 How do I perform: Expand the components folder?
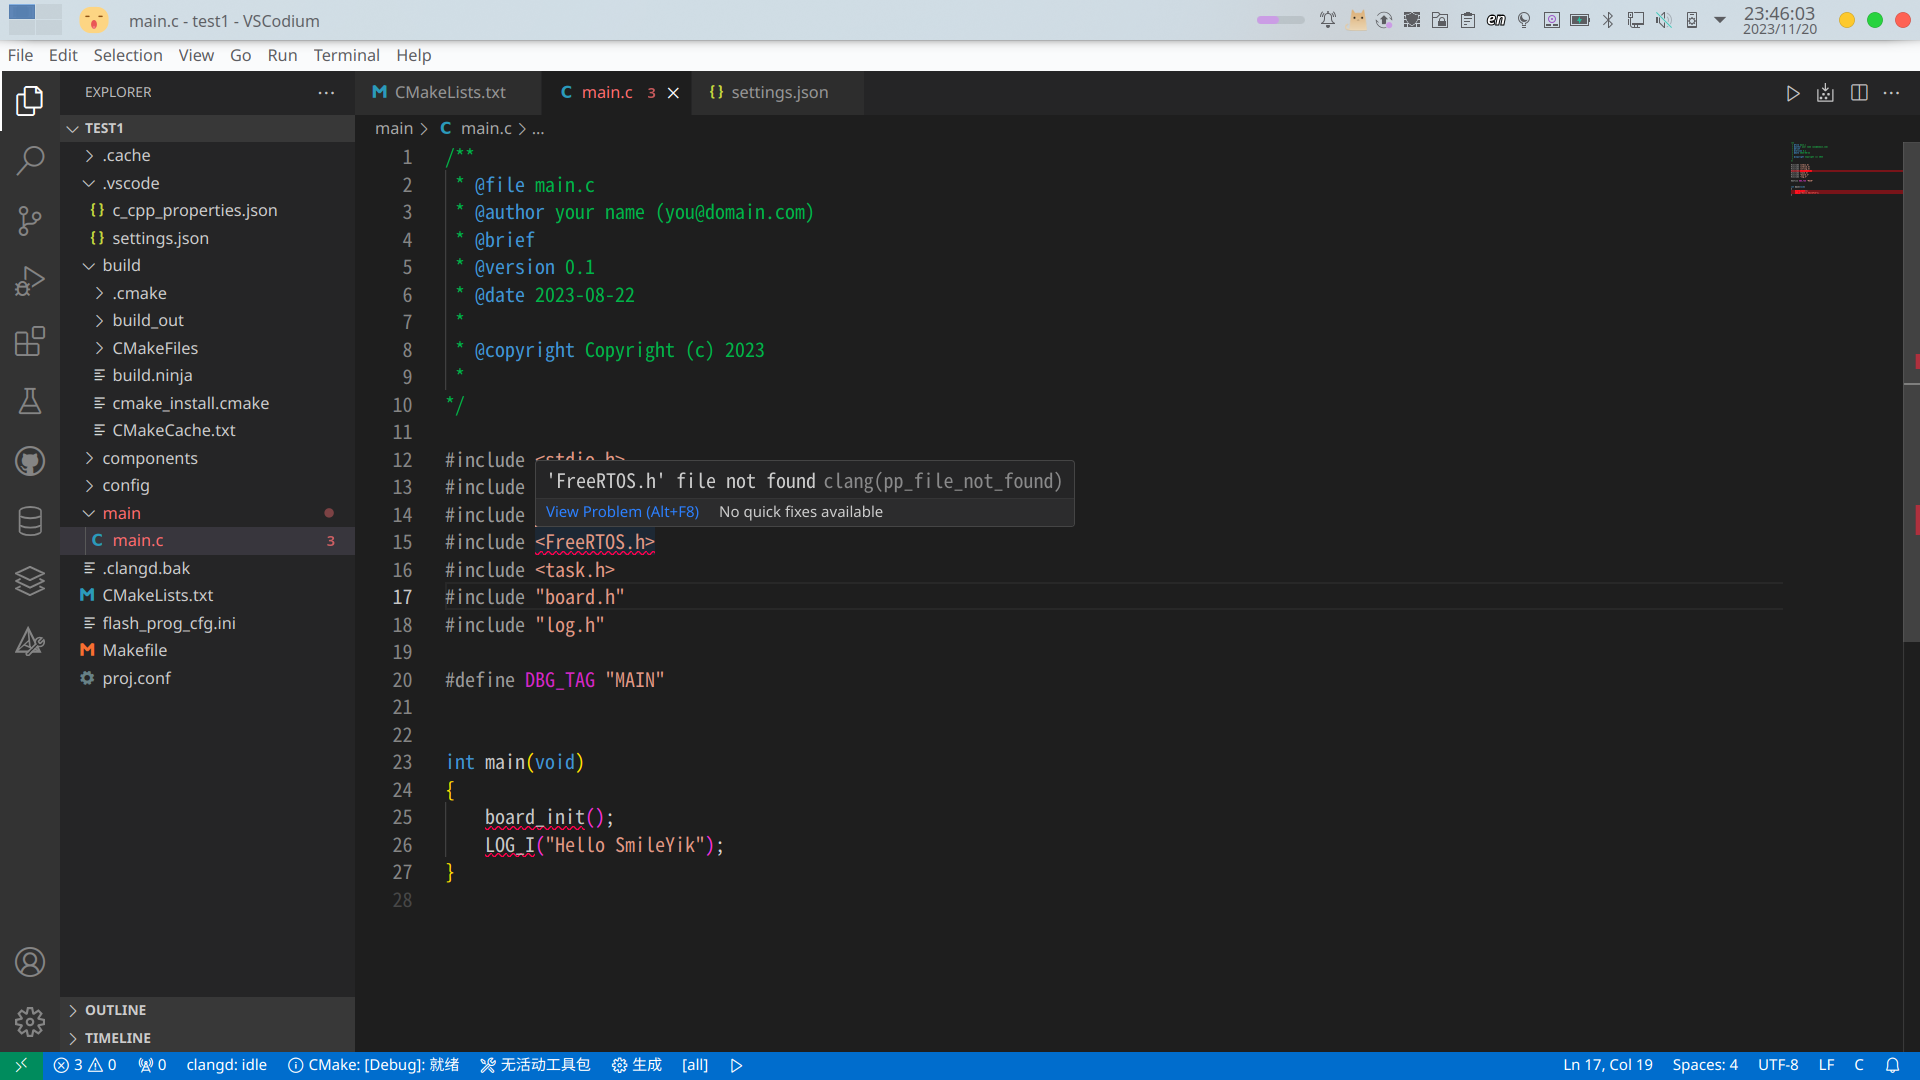click(207, 458)
